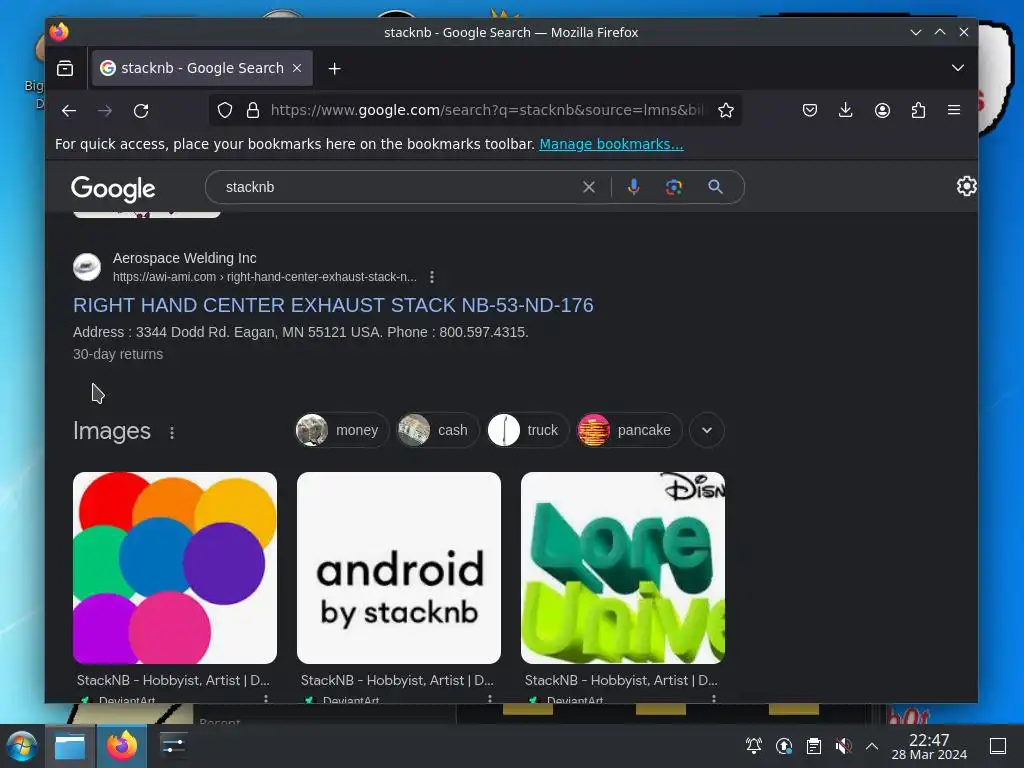1024x768 pixels.
Task: Click the Aerospace Welding Inc site favicon
Action: [x=87, y=267]
